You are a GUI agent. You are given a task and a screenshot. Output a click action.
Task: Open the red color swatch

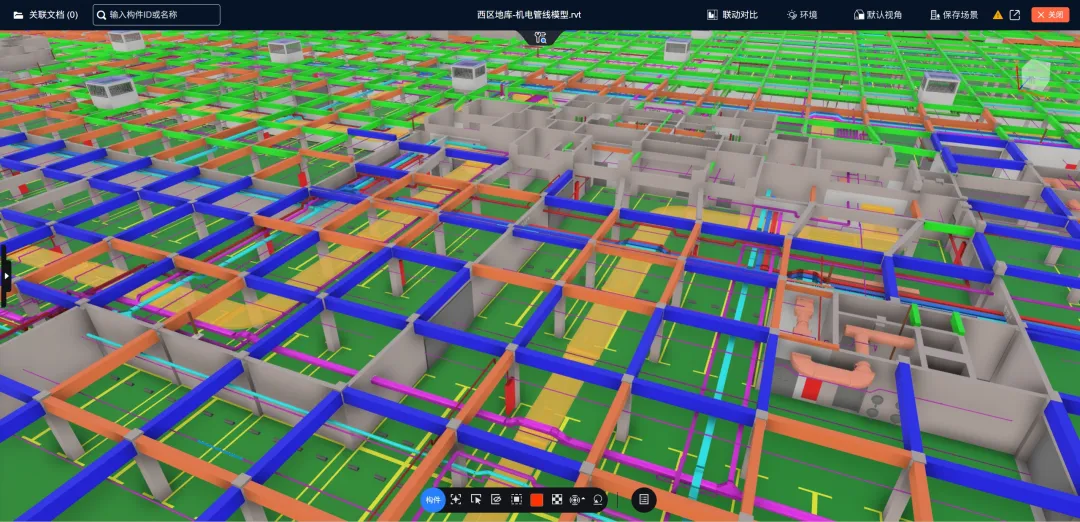pos(537,499)
